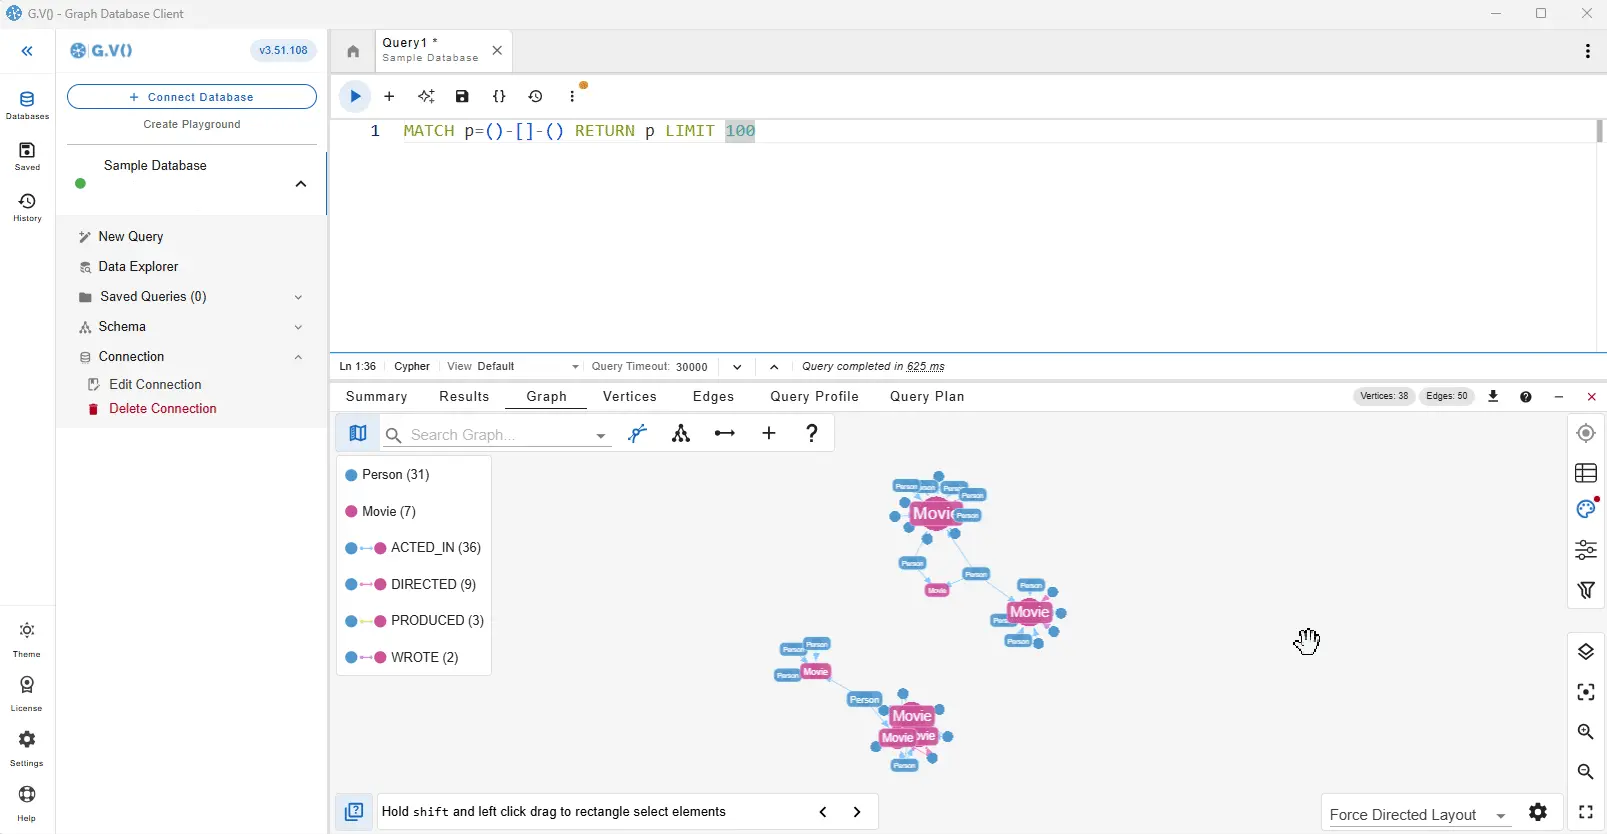
Task: Open the Databases sidebar panel
Action: point(27,105)
